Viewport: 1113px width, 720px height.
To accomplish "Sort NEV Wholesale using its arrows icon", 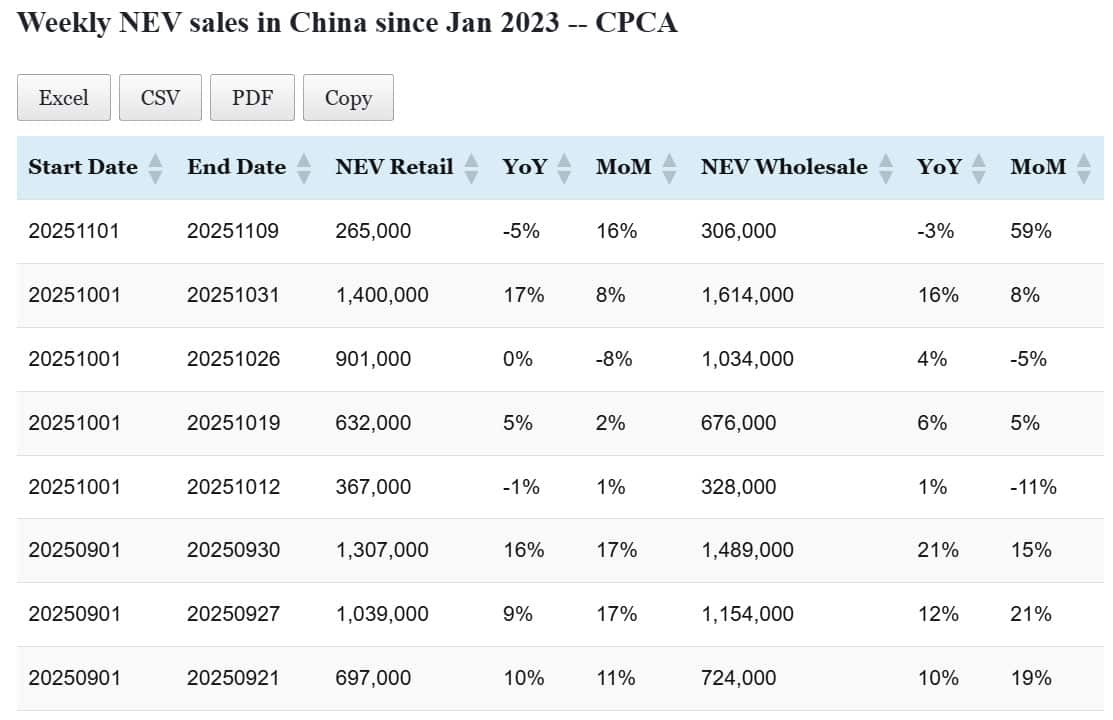I will [885, 168].
